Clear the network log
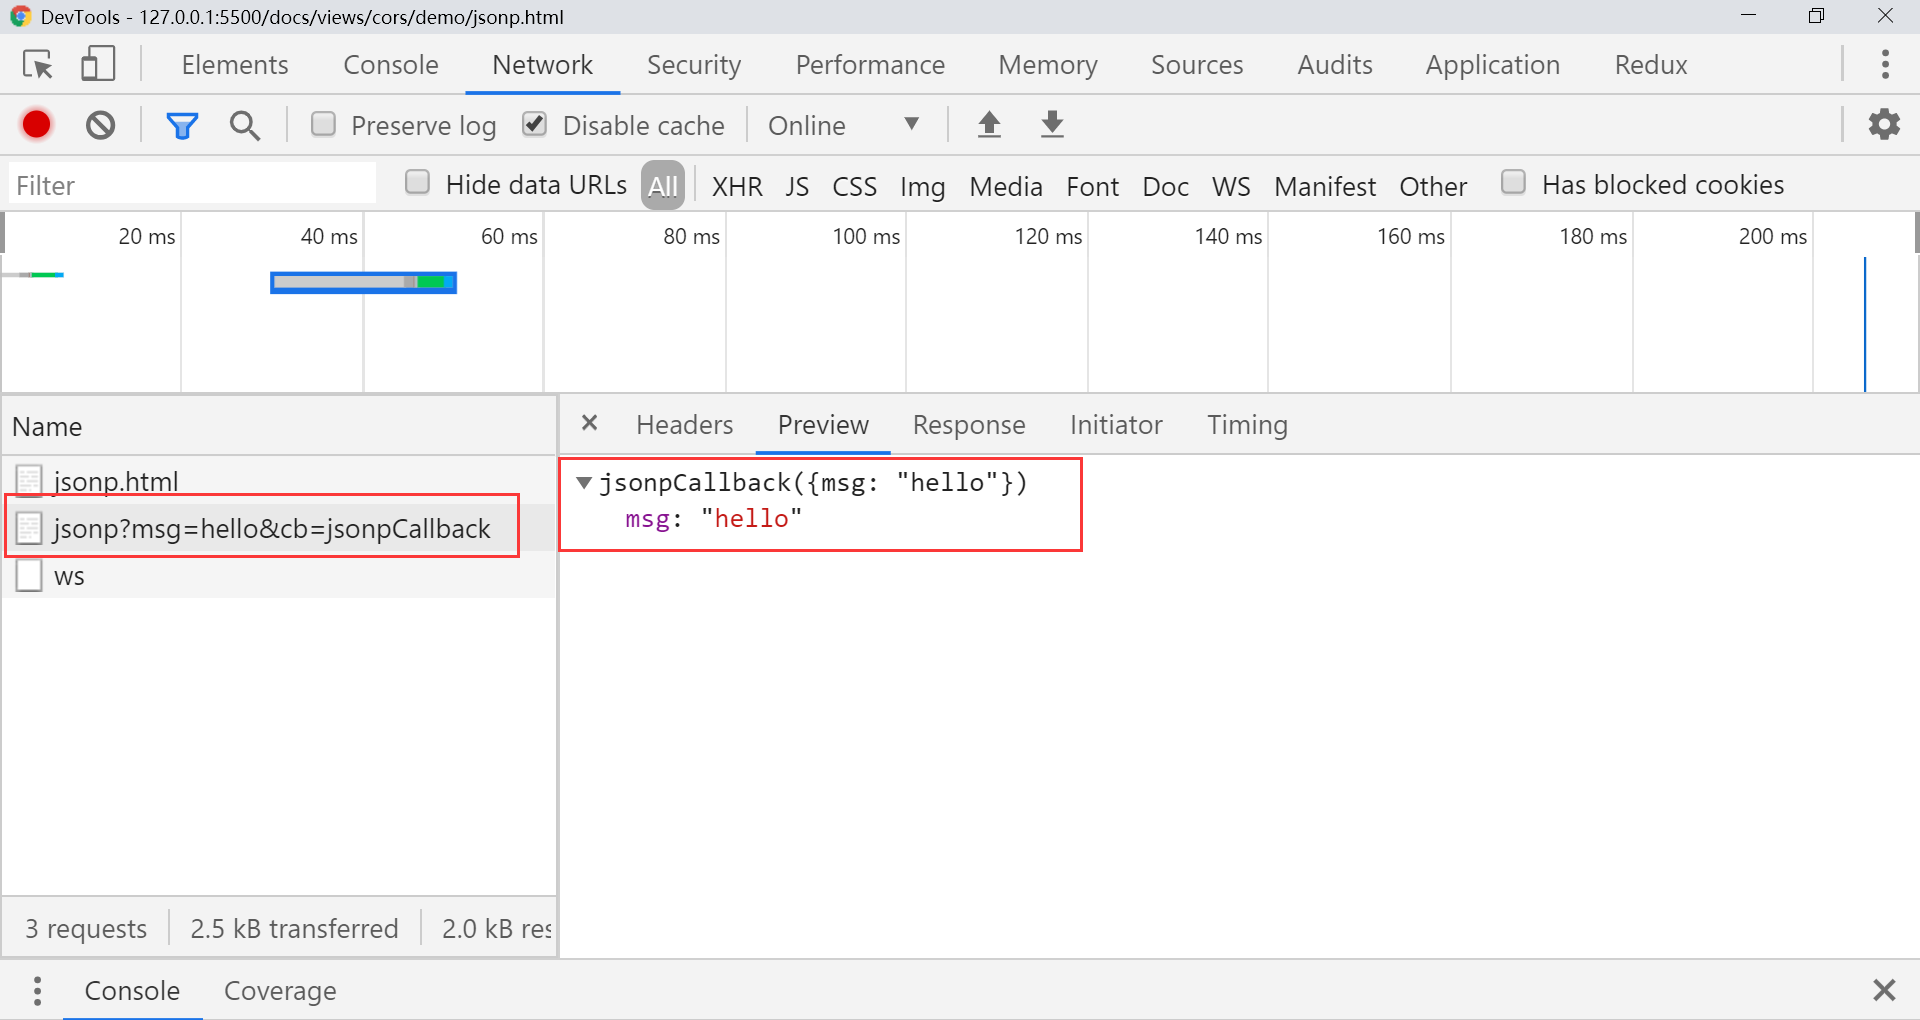Screen dimensions: 1920x1020 100,125
